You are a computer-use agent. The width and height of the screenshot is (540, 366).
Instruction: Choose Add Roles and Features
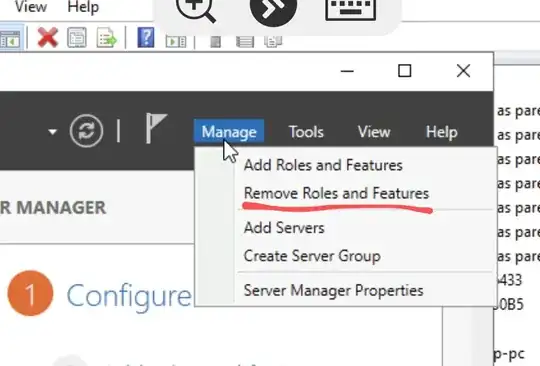tap(323, 165)
